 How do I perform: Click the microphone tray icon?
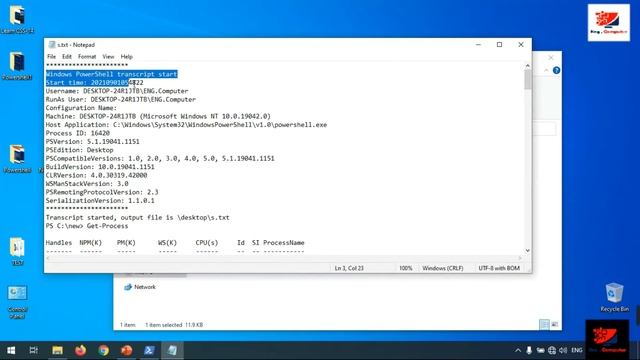point(529,350)
